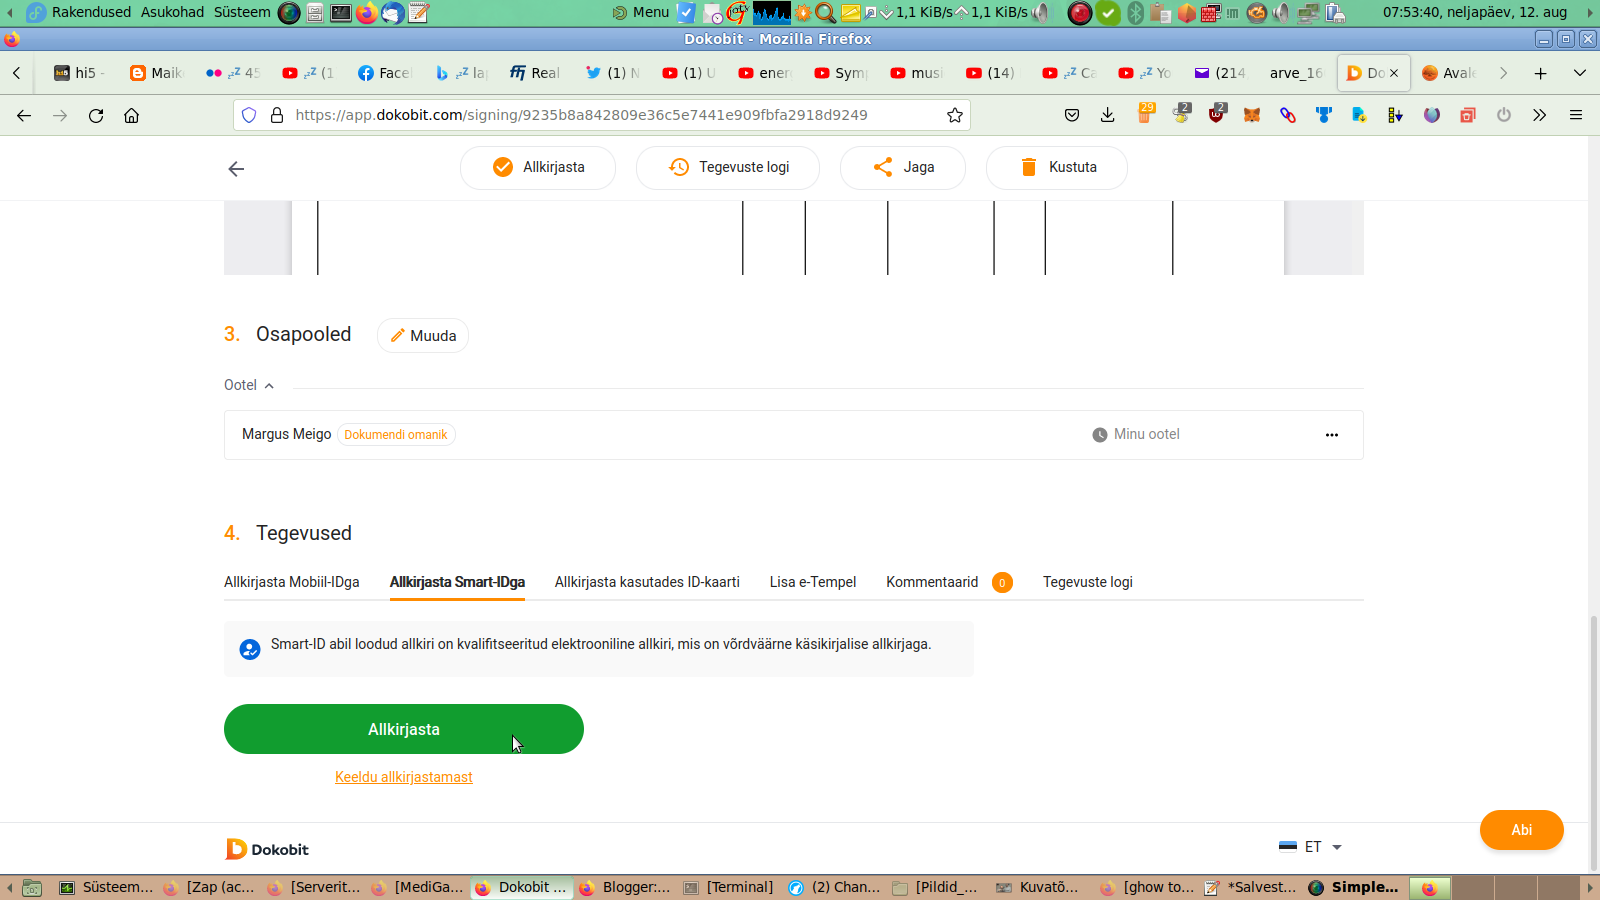Open the Kommentaarid tab
This screenshot has width=1600, height=900.
(949, 582)
